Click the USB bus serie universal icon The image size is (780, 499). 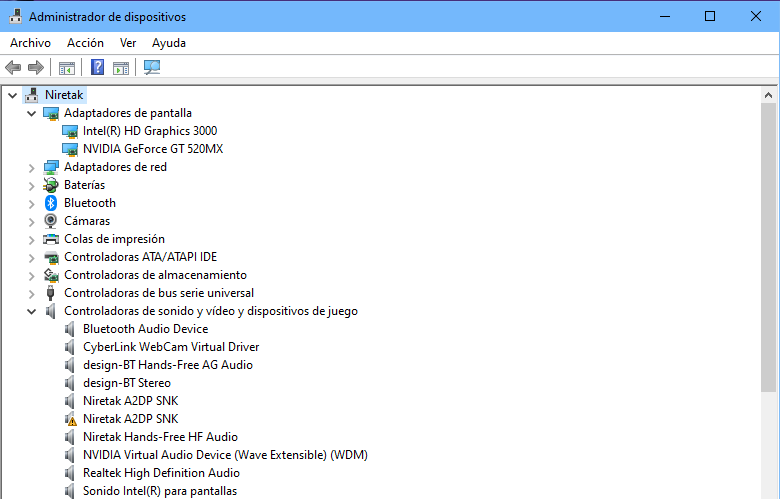pos(50,293)
